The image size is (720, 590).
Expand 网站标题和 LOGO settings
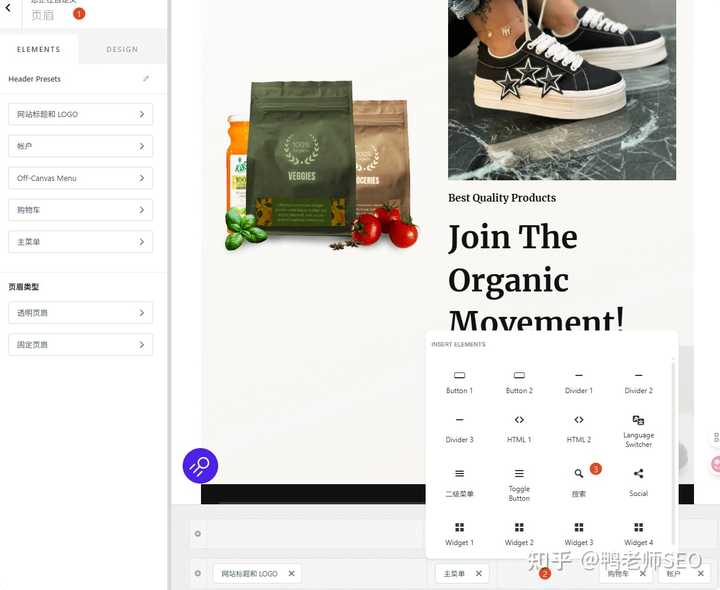pyautogui.click(x=80, y=114)
